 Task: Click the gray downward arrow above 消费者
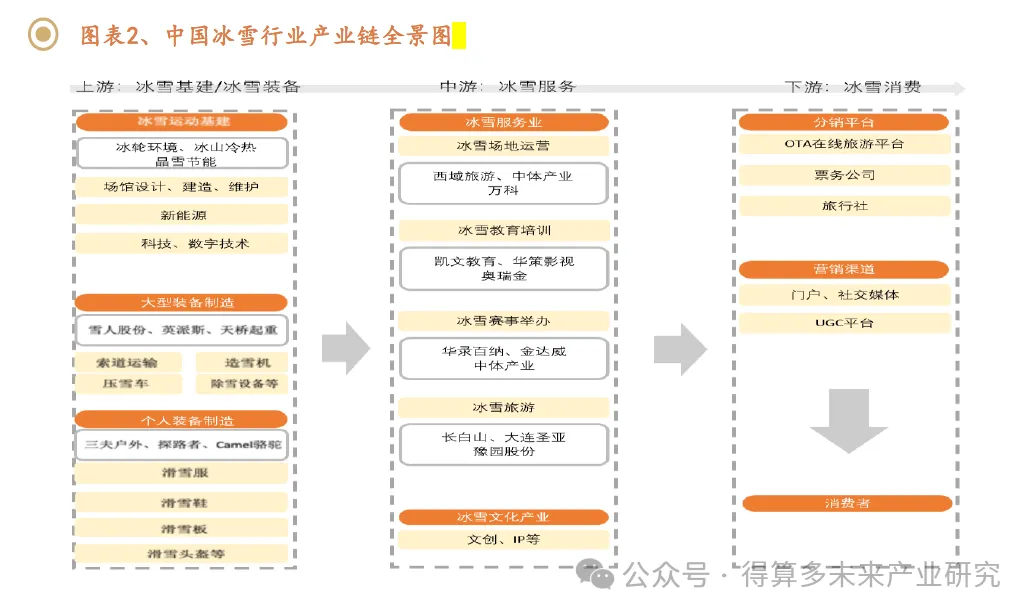pyautogui.click(x=848, y=421)
